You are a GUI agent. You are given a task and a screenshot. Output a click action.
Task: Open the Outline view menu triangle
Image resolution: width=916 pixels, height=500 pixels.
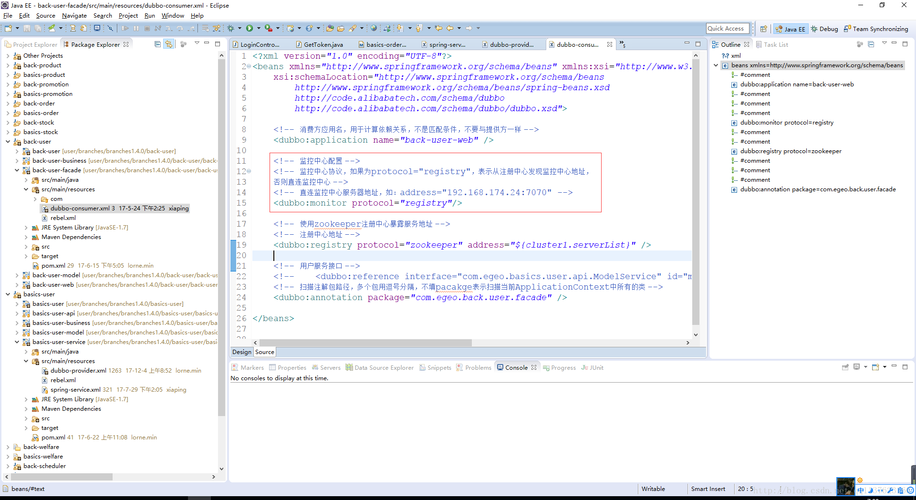click(884, 43)
